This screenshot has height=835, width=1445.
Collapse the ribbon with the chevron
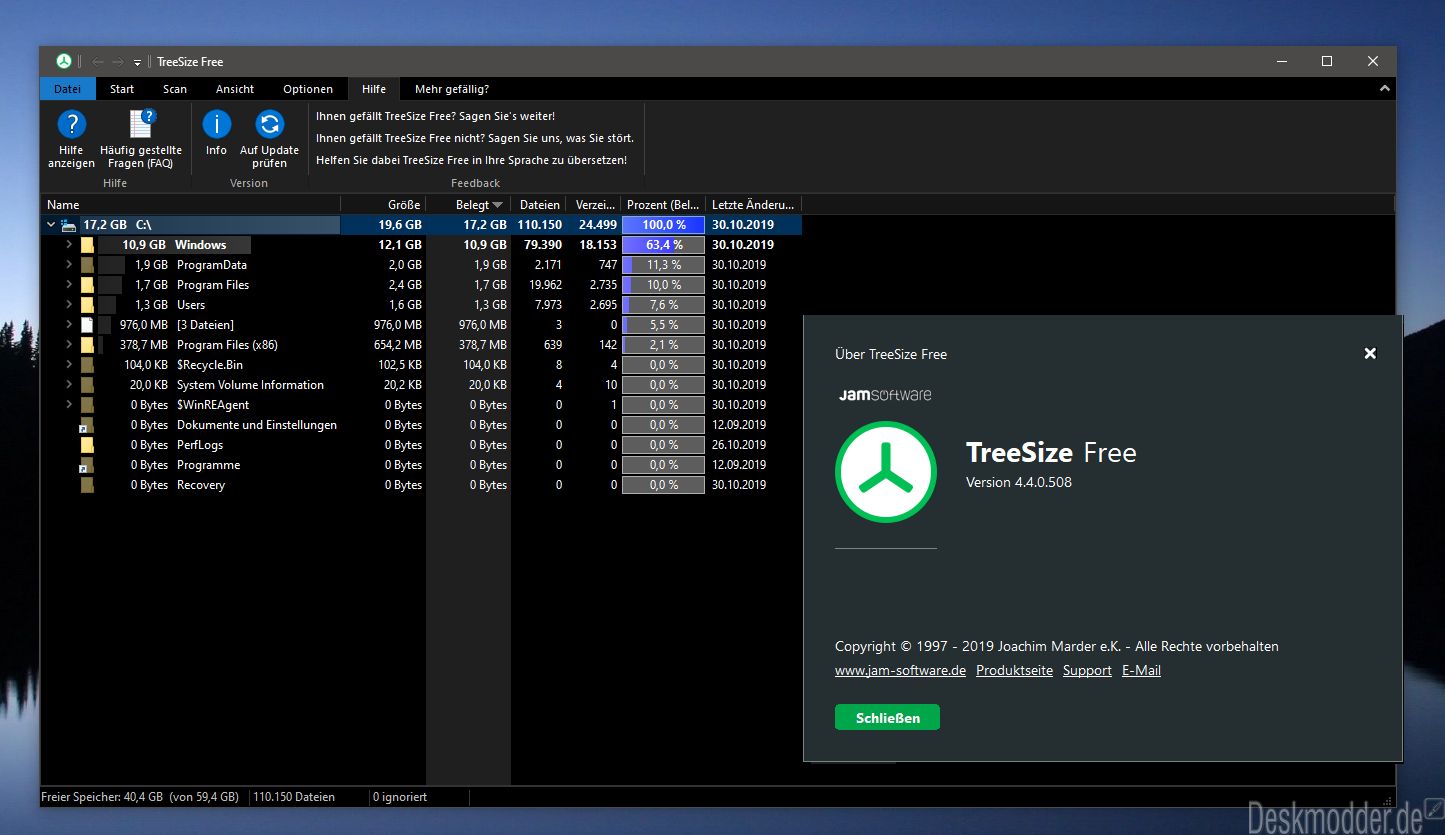[1385, 89]
